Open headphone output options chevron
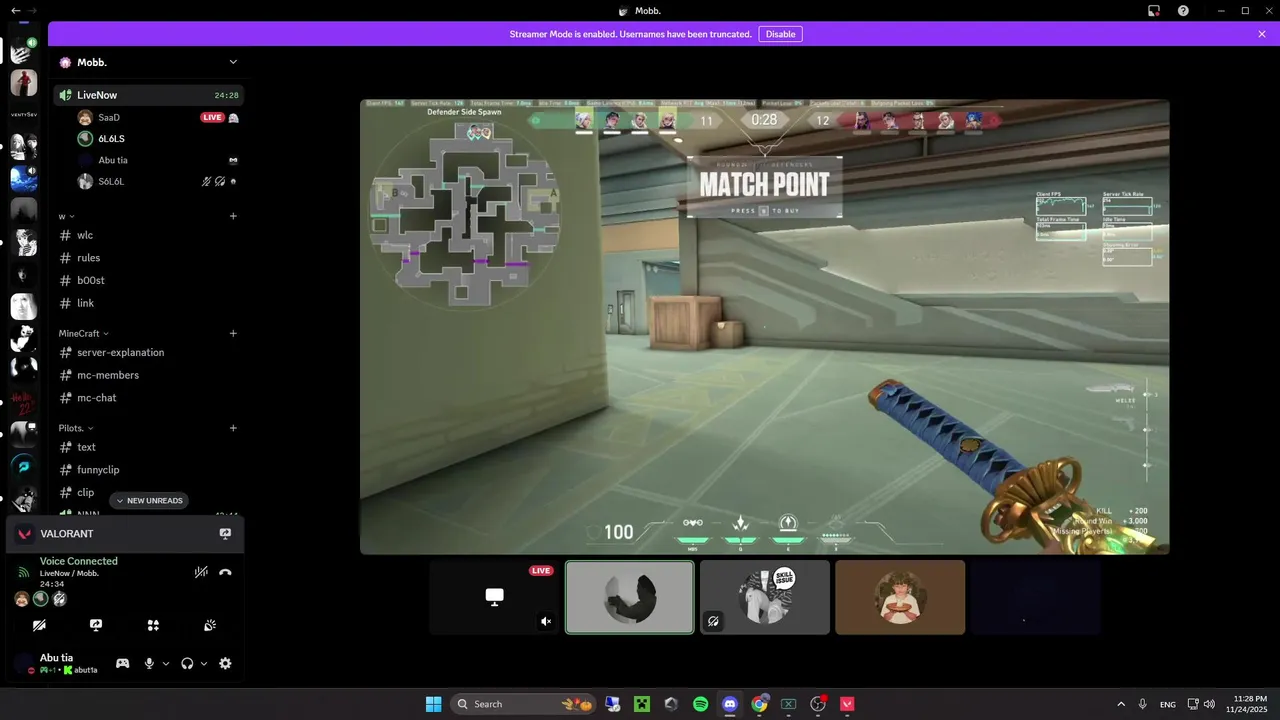Viewport: 1280px width, 720px height. coord(204,663)
